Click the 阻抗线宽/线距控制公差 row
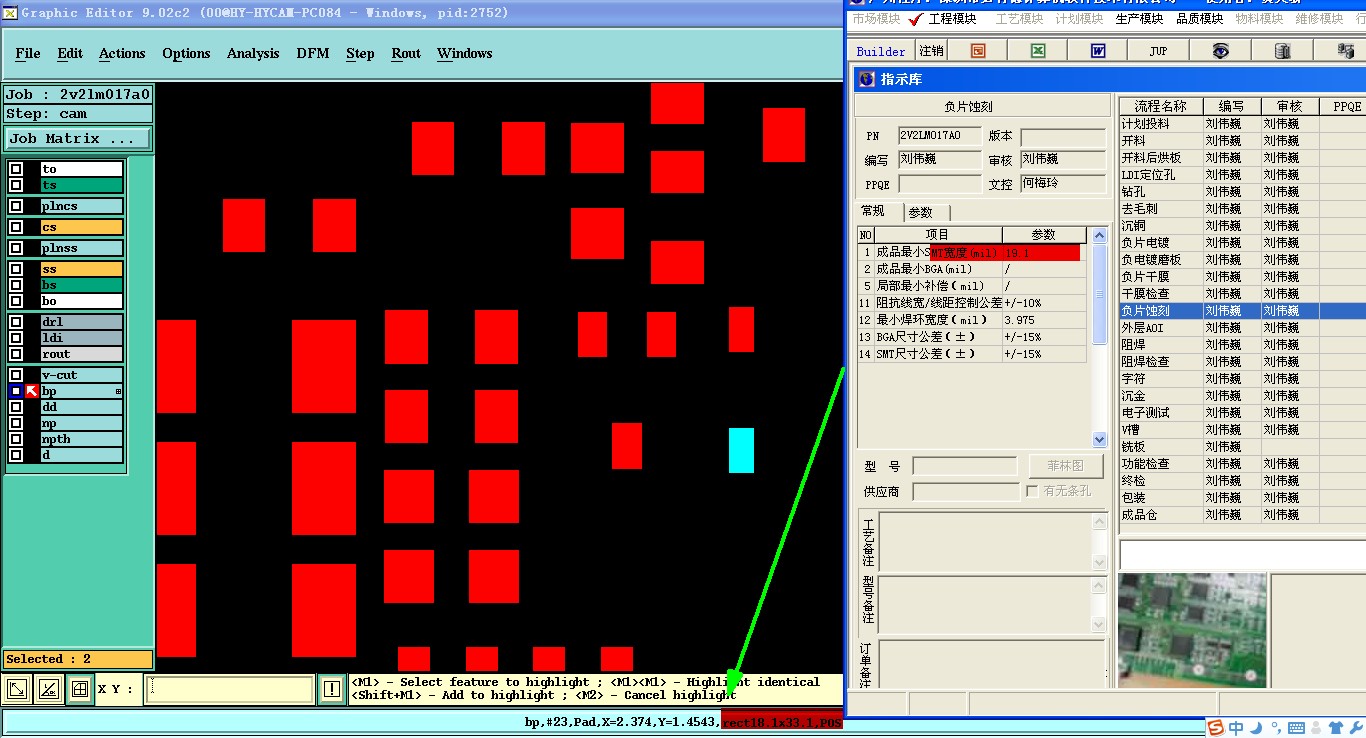Image resolution: width=1366 pixels, height=738 pixels. pyautogui.click(x=971, y=303)
